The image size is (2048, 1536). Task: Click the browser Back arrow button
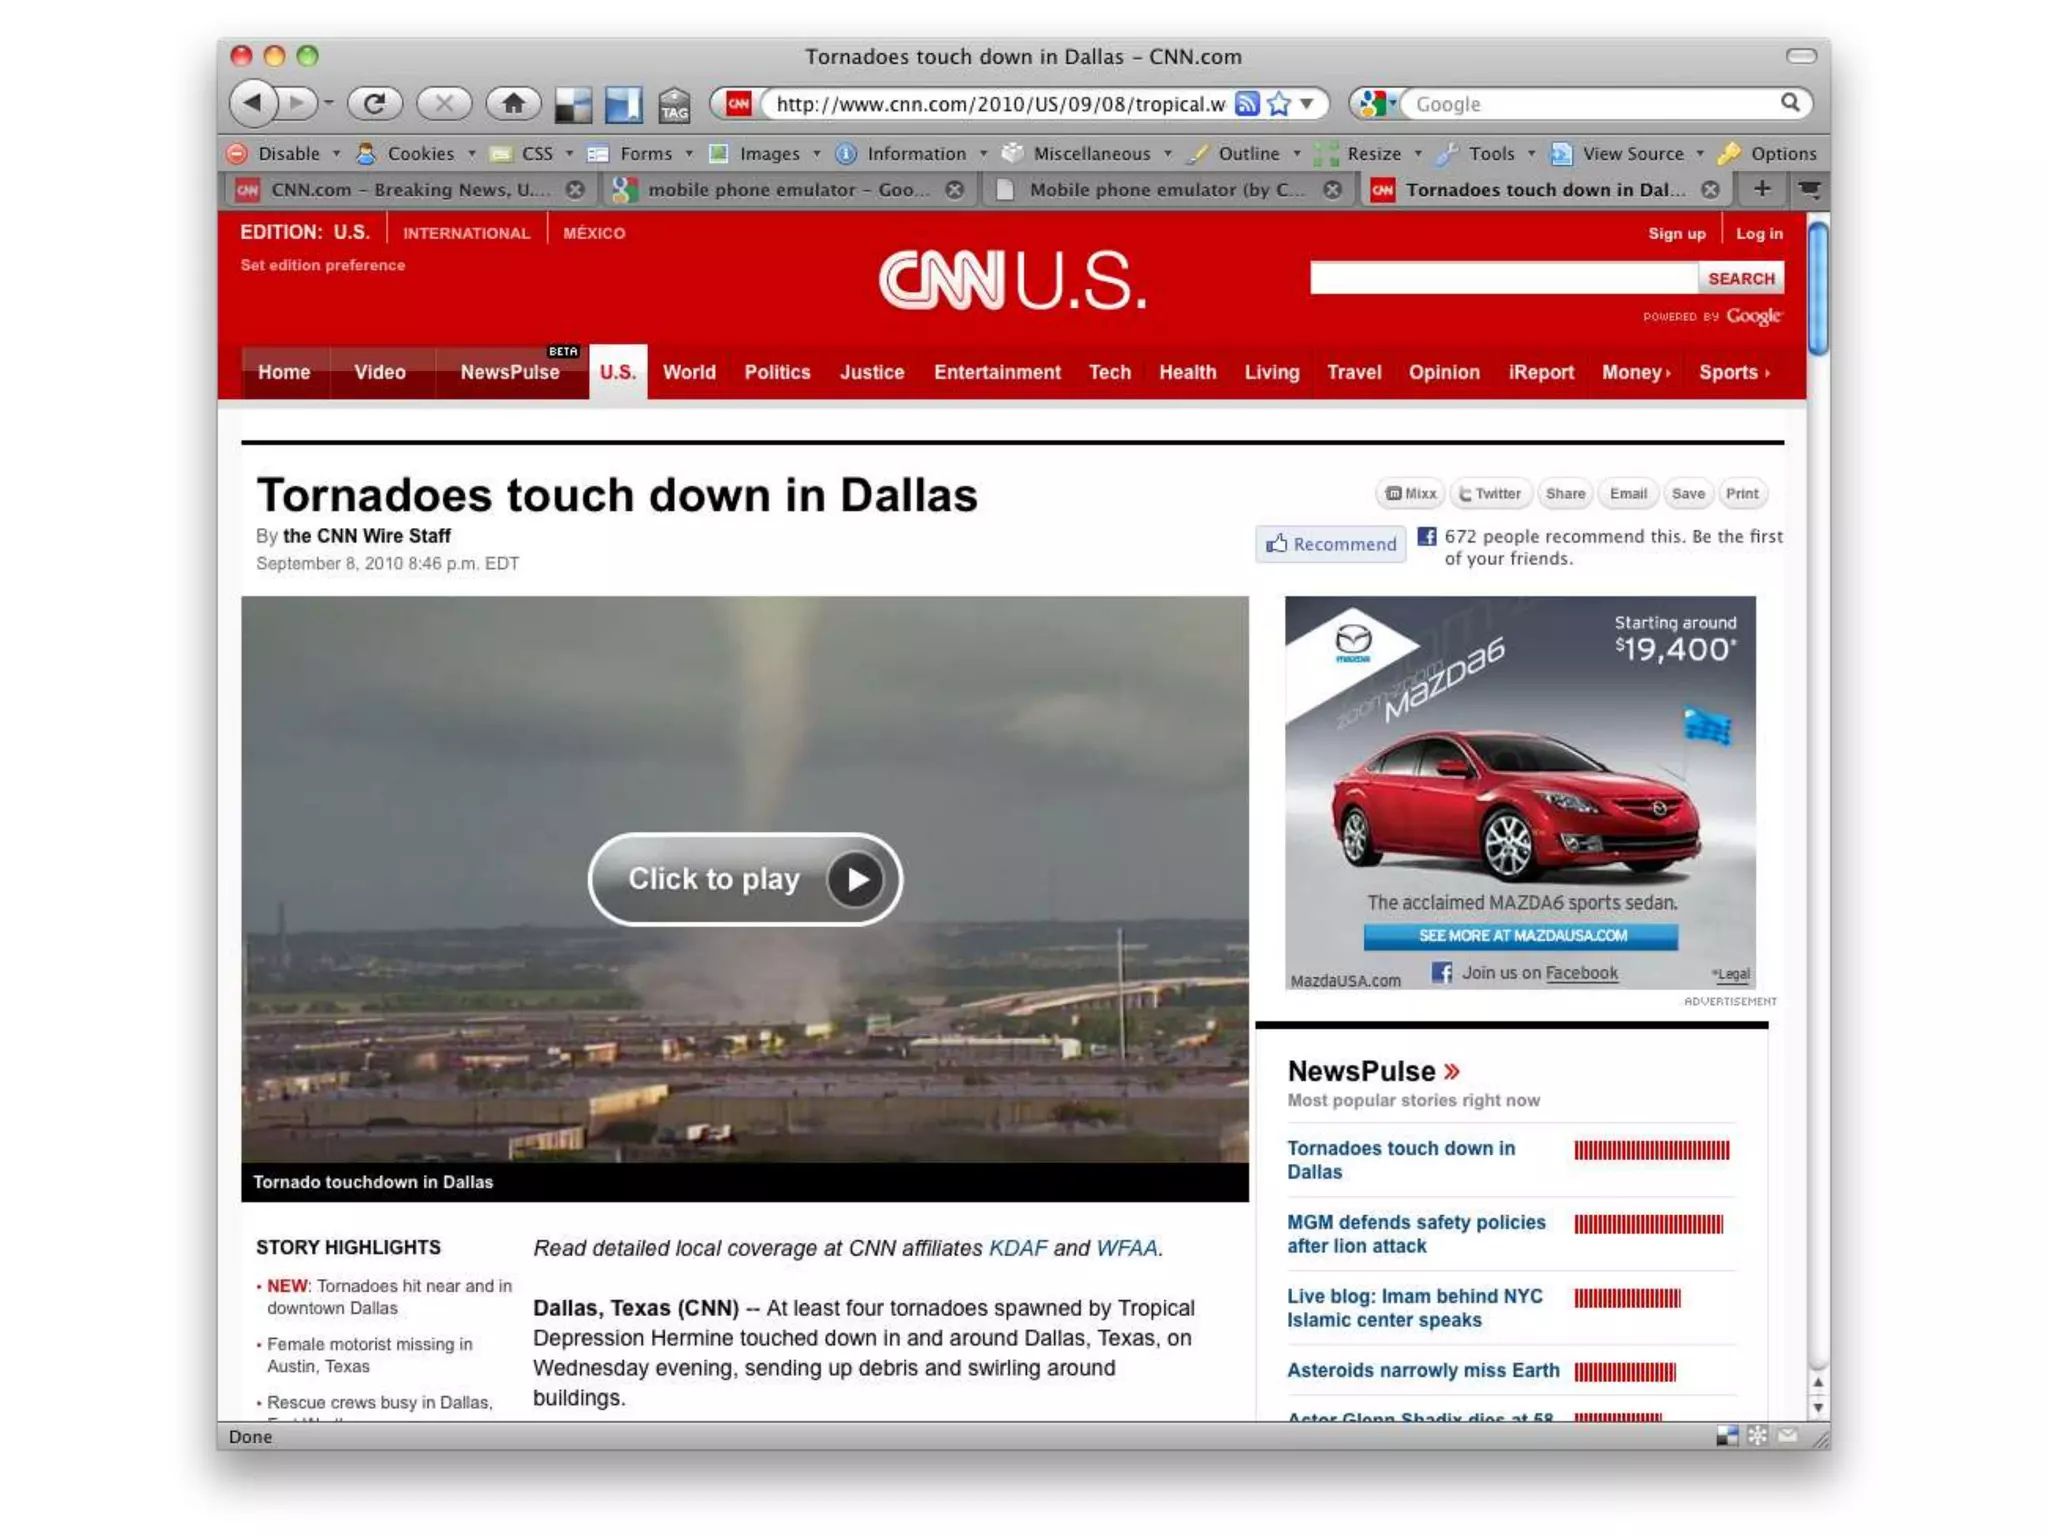[254, 103]
